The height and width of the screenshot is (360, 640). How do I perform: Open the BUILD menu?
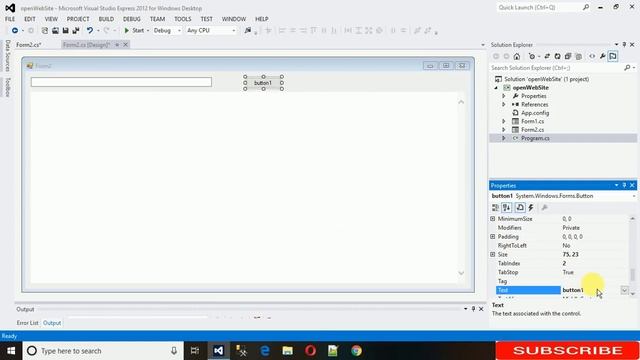[x=106, y=19]
